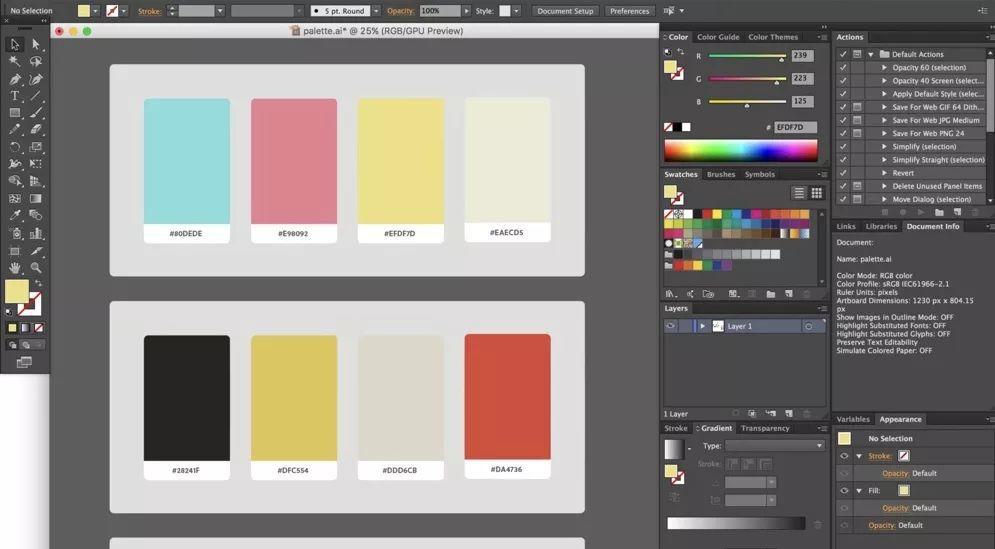Switch to the Color Guide tab
Image resolution: width=995 pixels, height=549 pixels.
(x=718, y=37)
